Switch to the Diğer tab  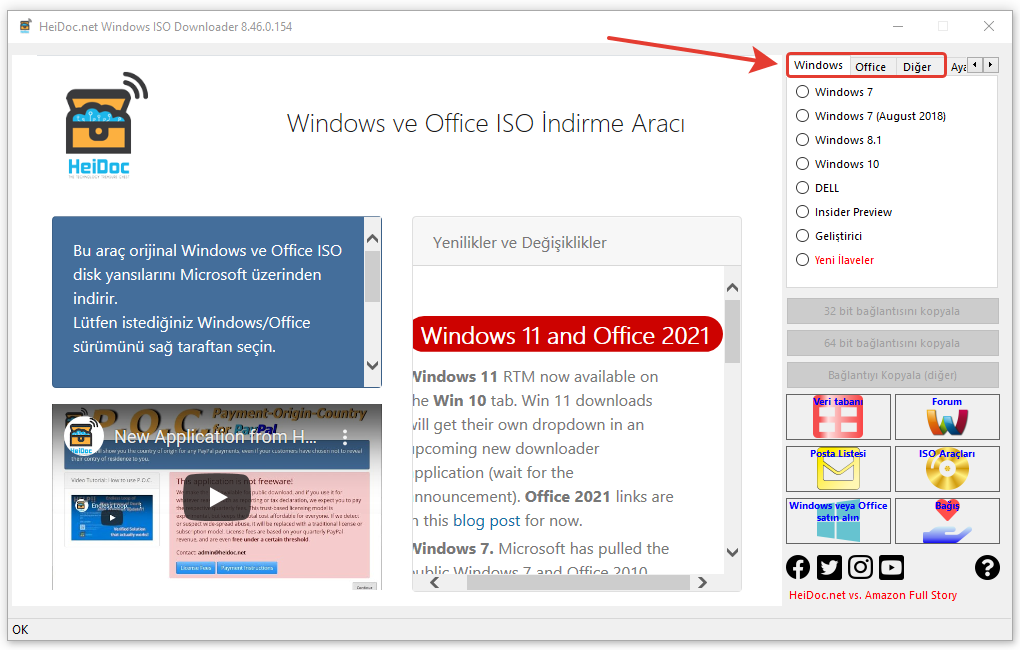point(917,67)
